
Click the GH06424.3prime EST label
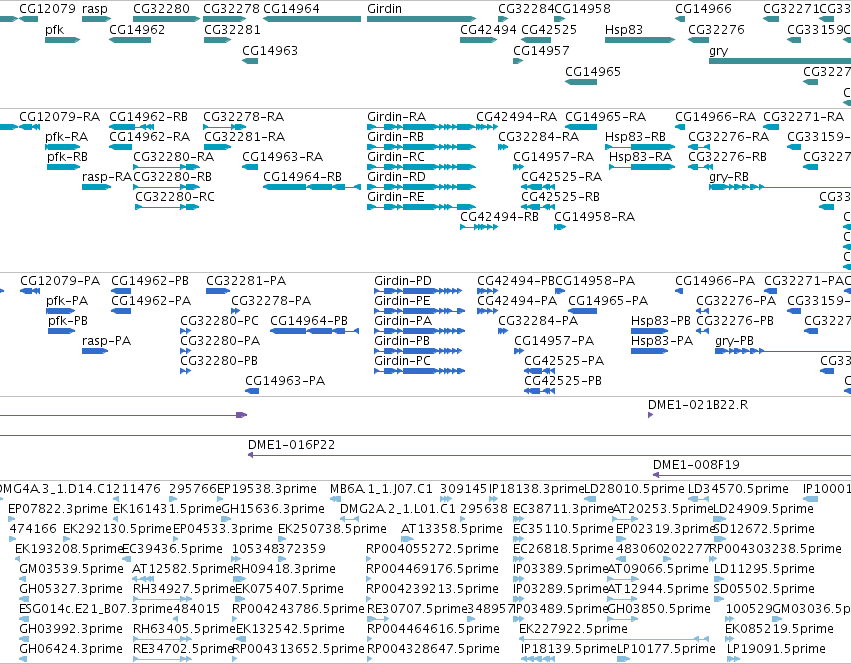71,649
